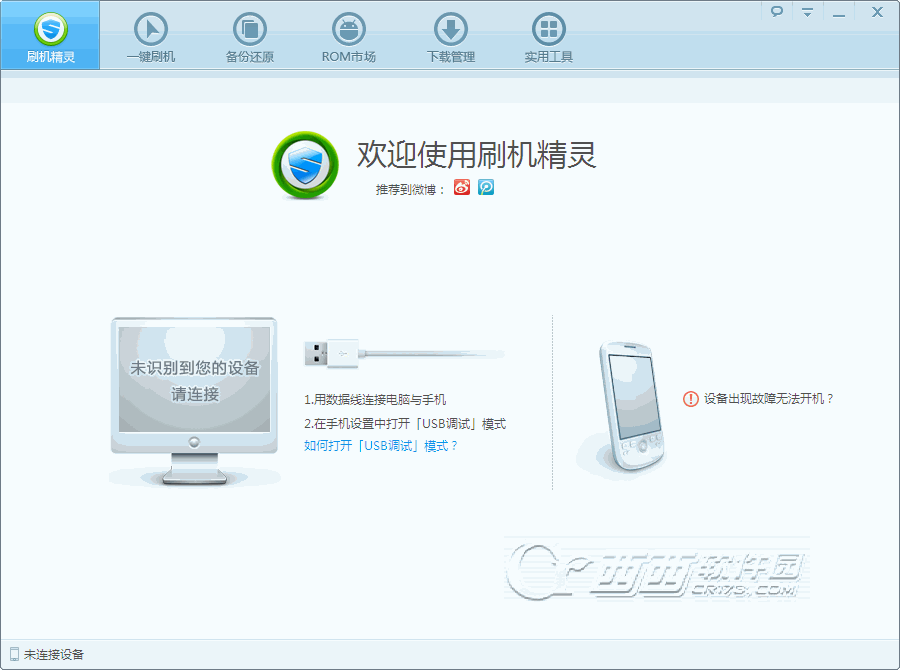
Task: Share to Tencent Weibo via blue icon
Action: click(486, 187)
